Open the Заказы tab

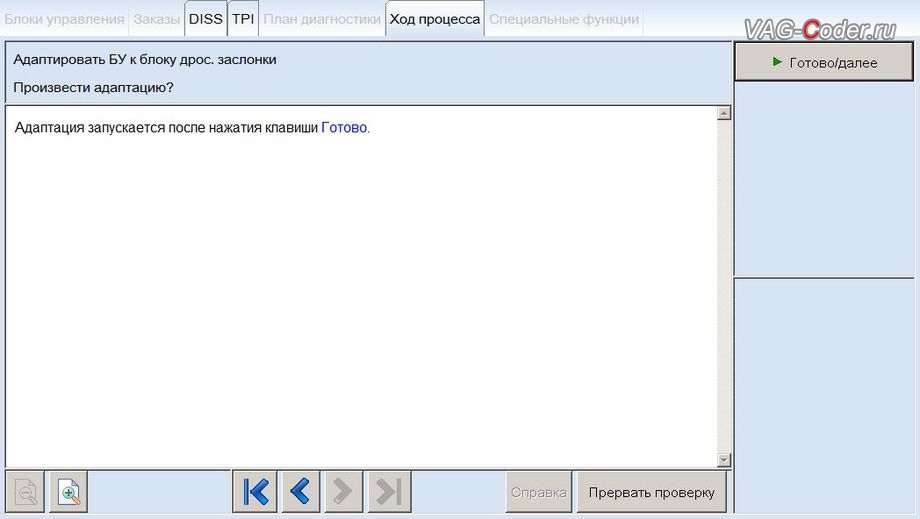pos(157,19)
